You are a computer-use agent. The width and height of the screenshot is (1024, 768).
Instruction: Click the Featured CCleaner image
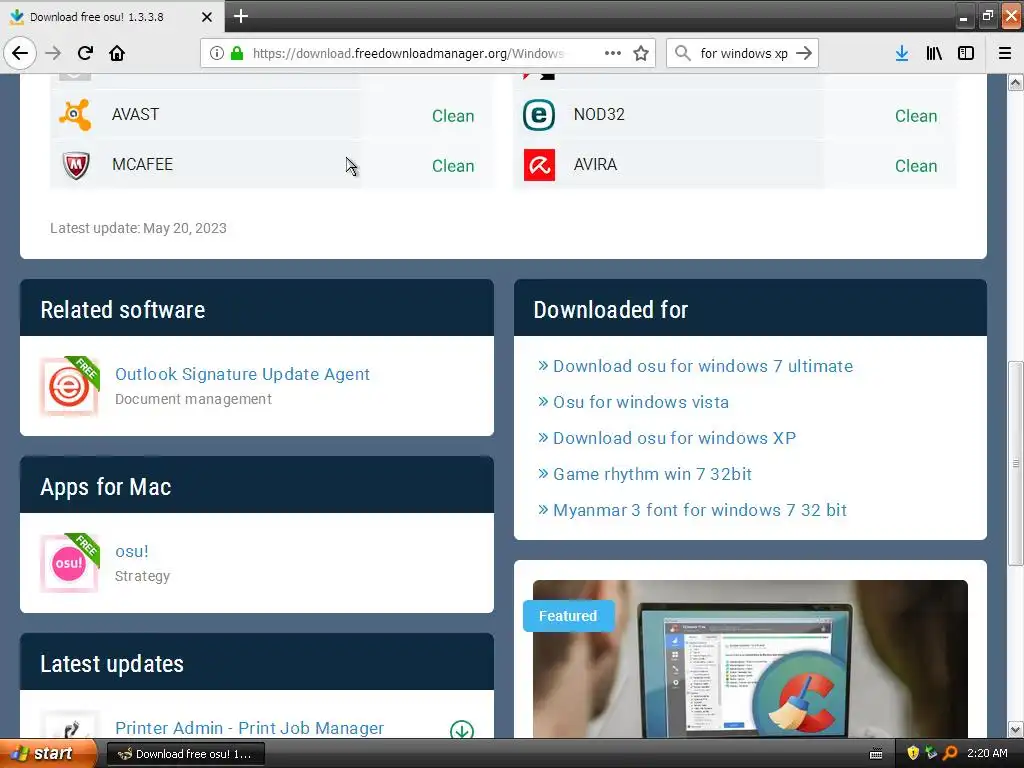pos(750,659)
